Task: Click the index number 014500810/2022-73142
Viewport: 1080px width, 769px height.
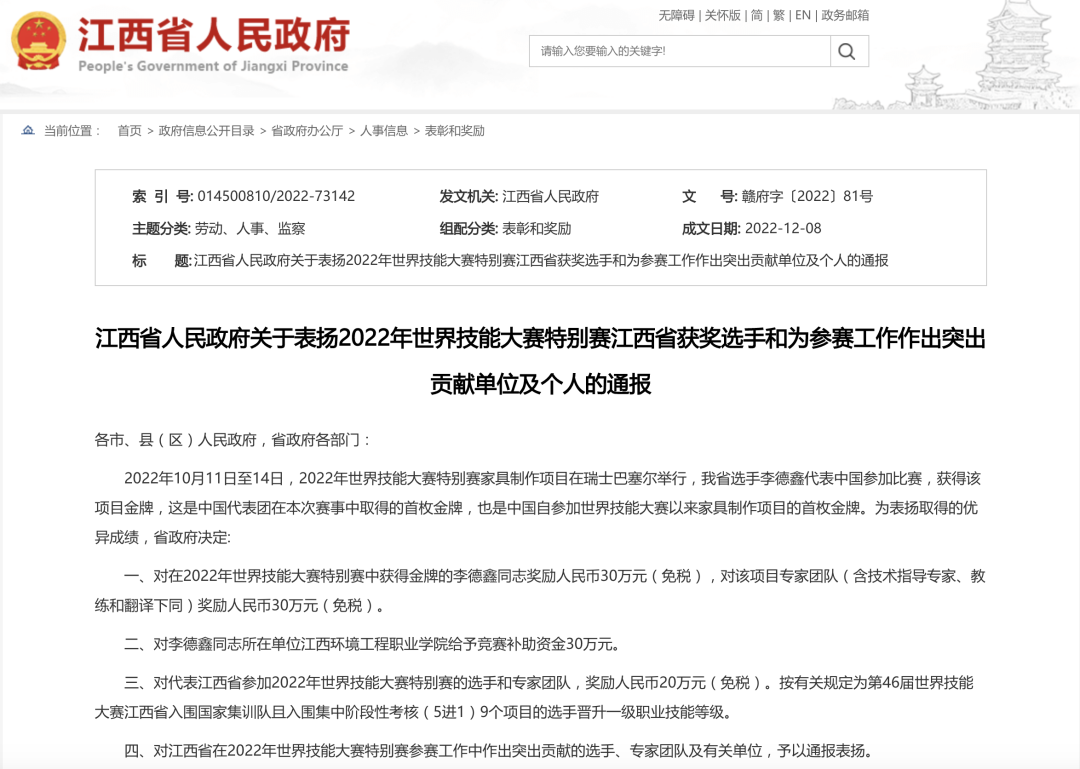Action: 276,197
